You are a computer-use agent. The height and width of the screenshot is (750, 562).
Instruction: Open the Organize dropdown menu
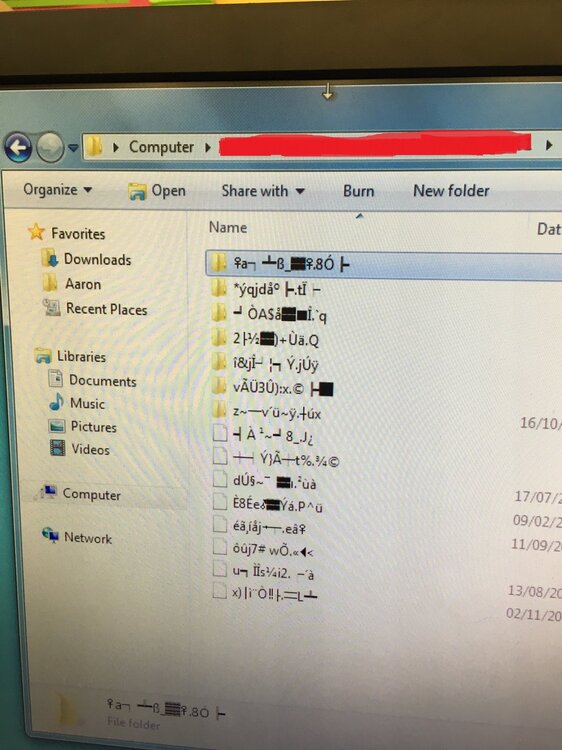[x=57, y=190]
